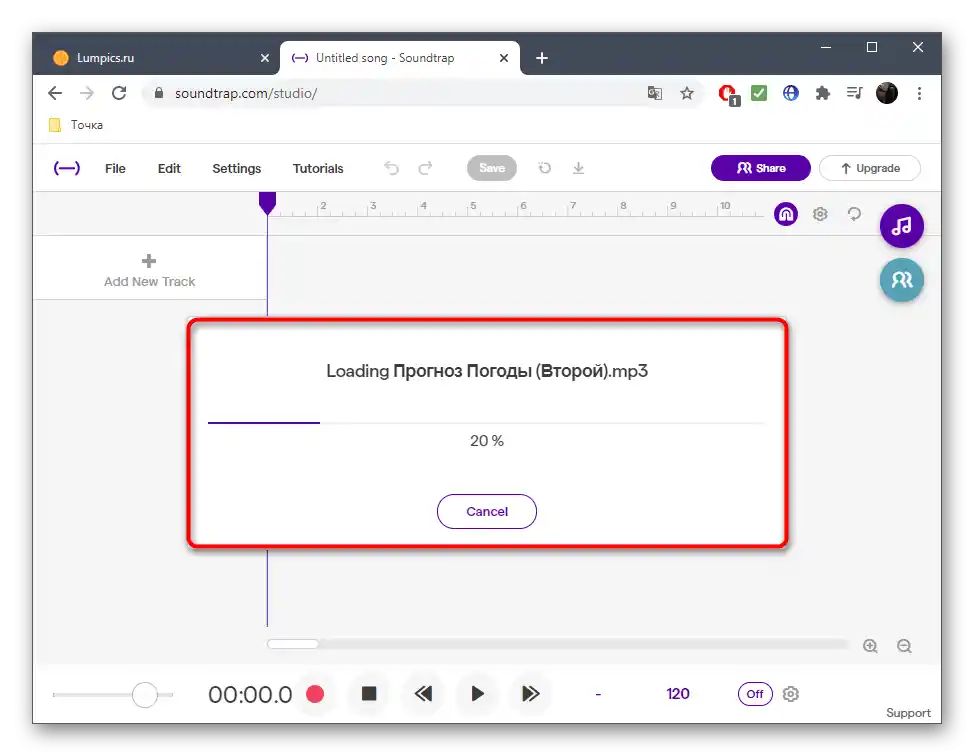974x756 pixels.
Task: Click the play button
Action: pos(477,693)
